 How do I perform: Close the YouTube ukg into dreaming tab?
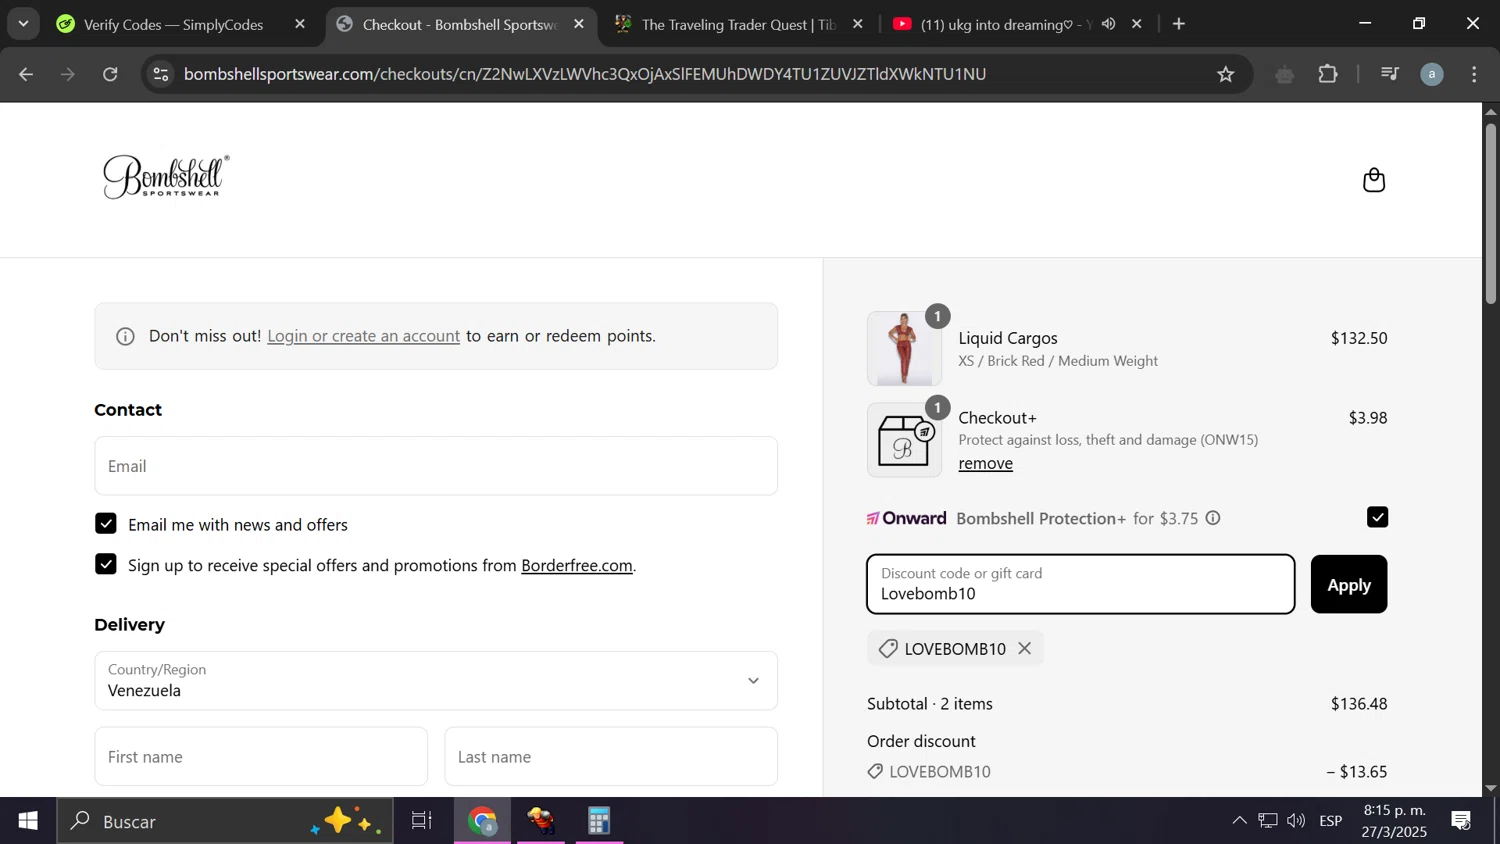pyautogui.click(x=1137, y=24)
